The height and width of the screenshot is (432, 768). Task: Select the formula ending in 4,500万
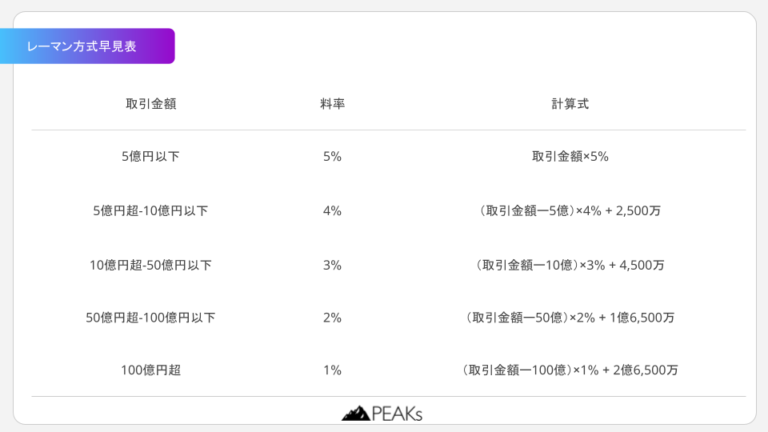(x=570, y=265)
